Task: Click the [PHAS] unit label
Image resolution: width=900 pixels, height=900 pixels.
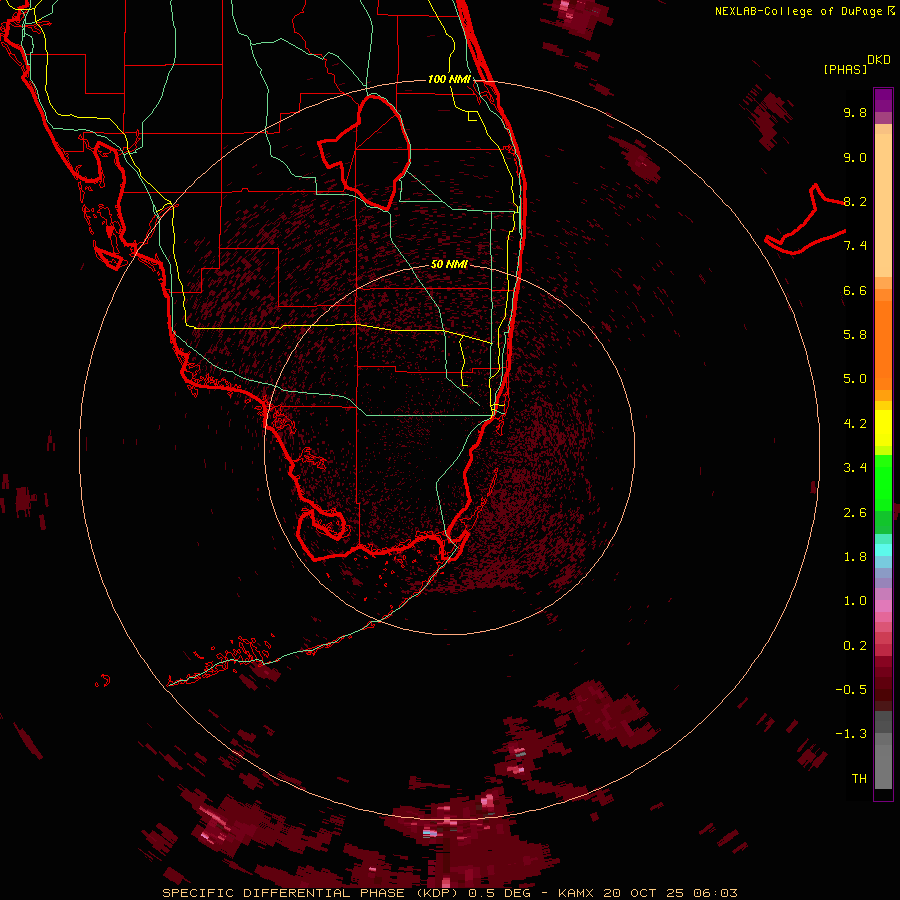Action: [x=845, y=69]
